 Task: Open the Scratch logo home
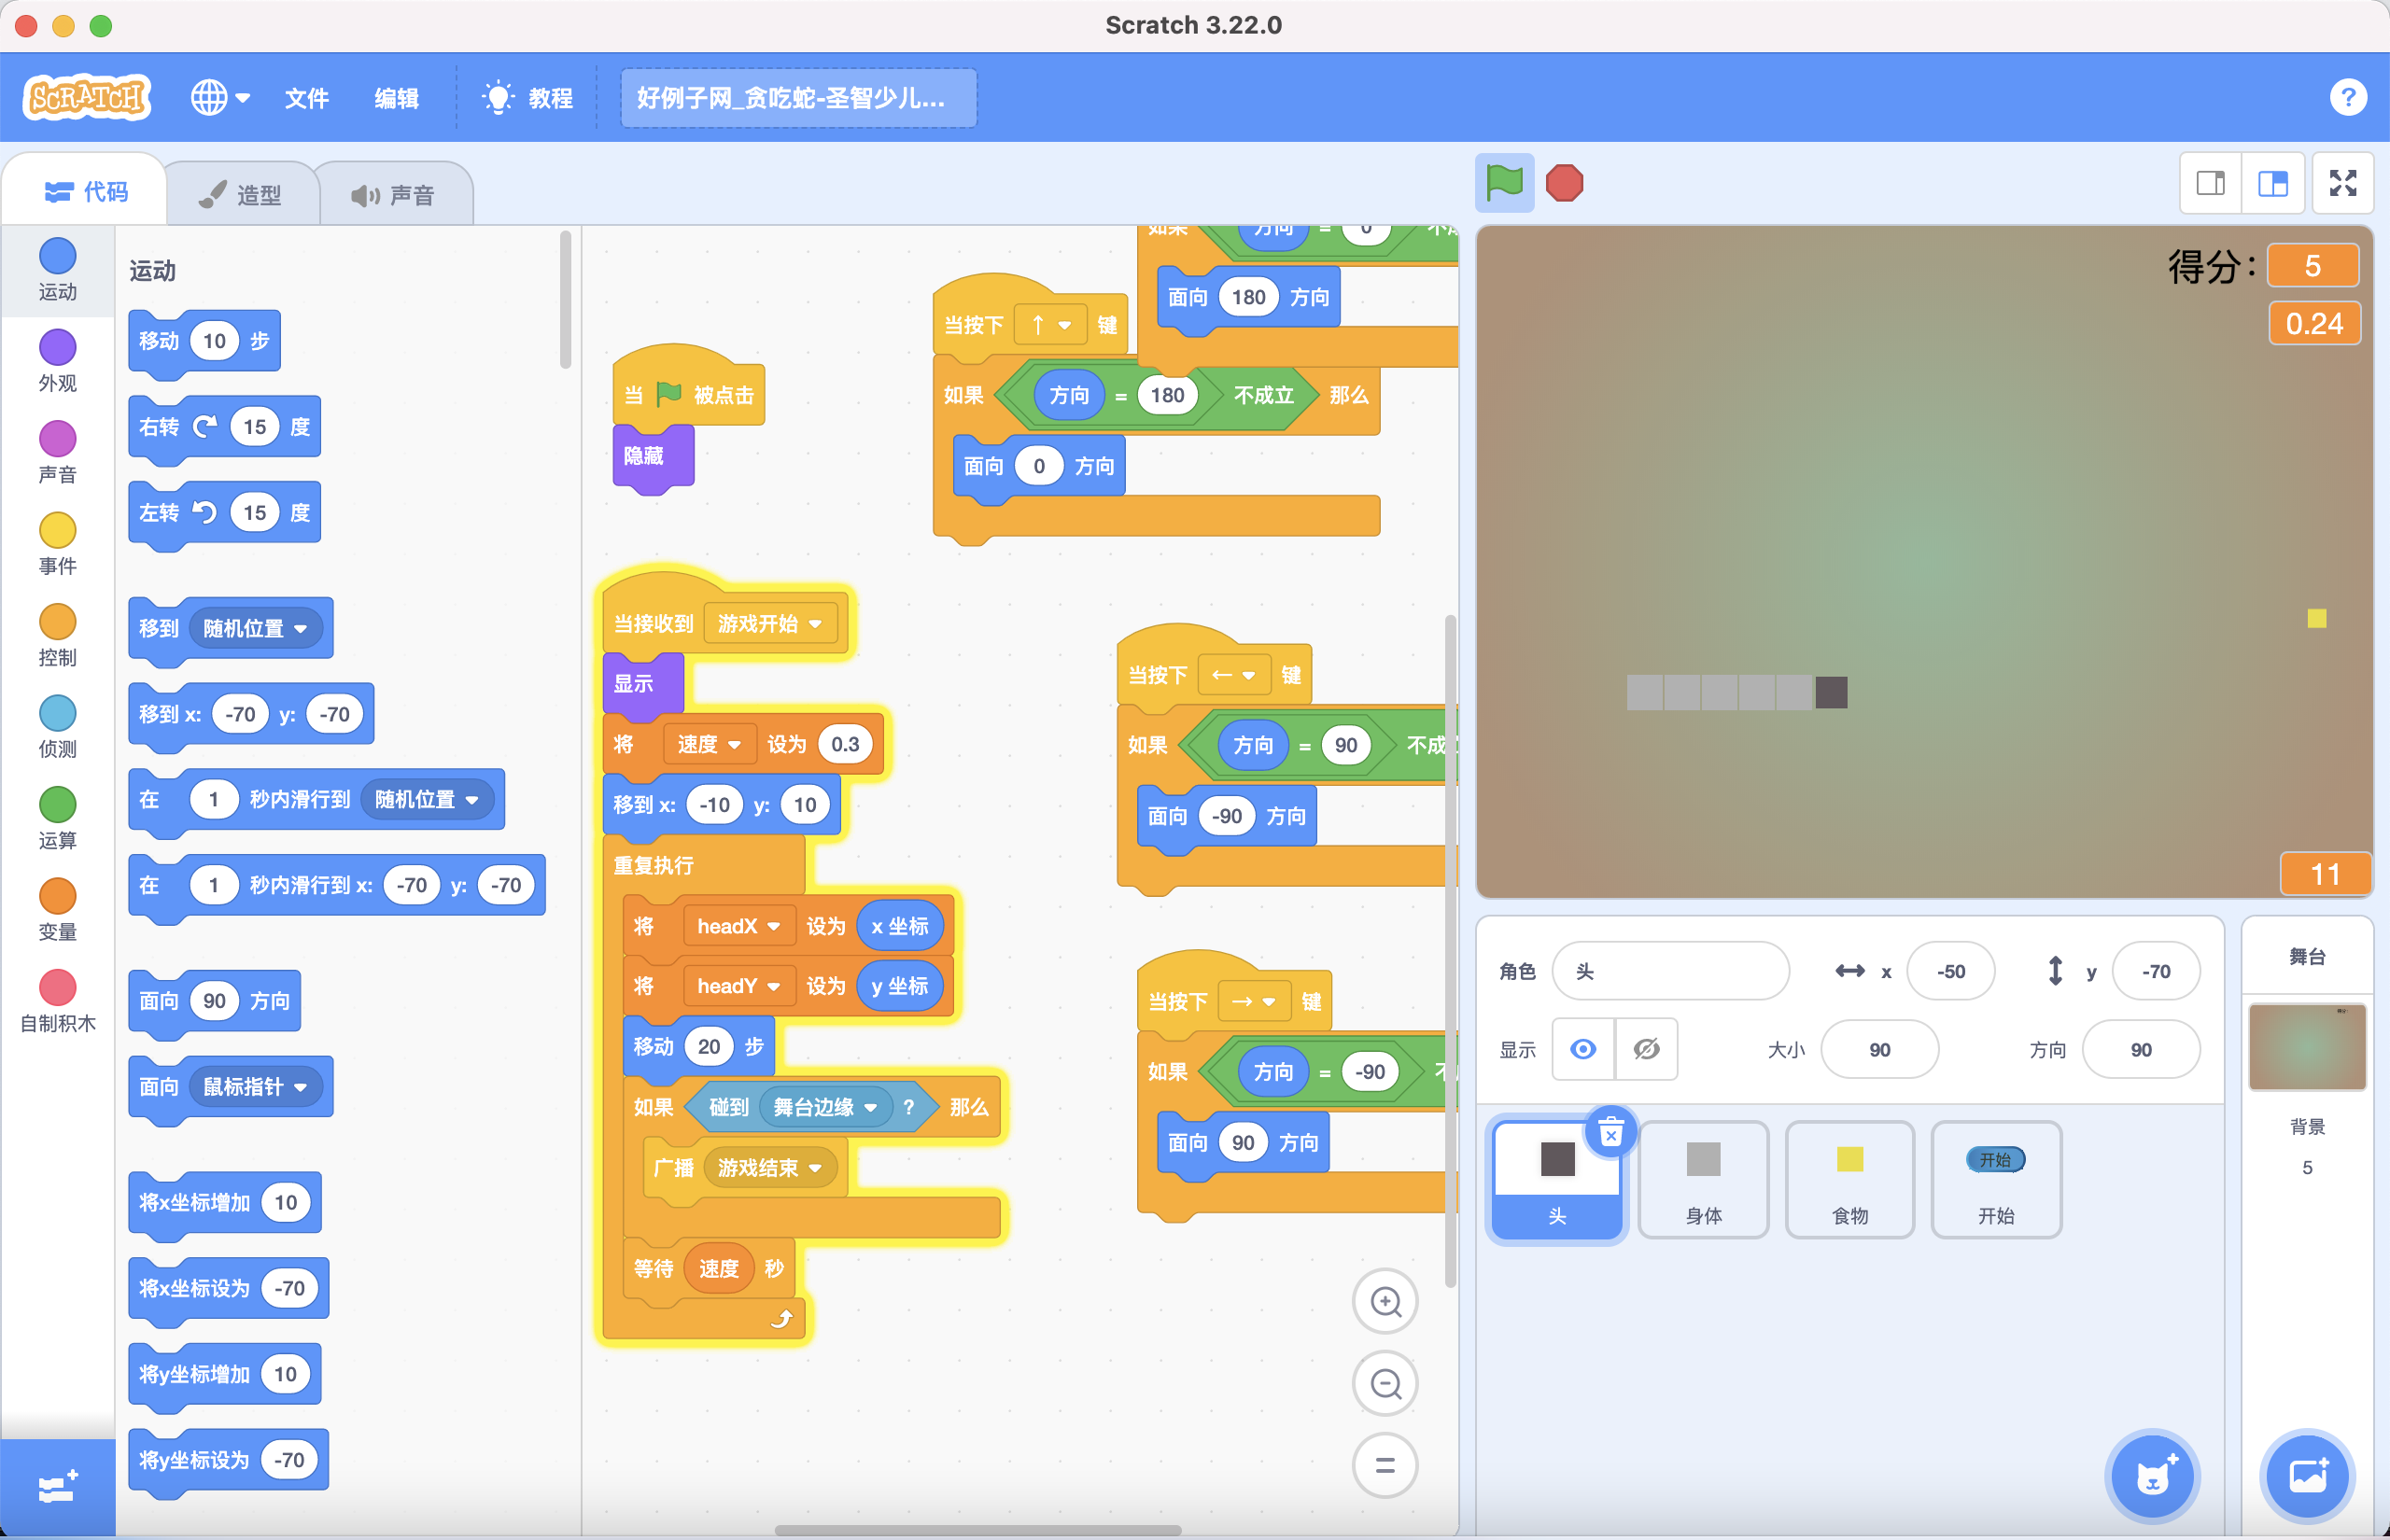pos(87,98)
